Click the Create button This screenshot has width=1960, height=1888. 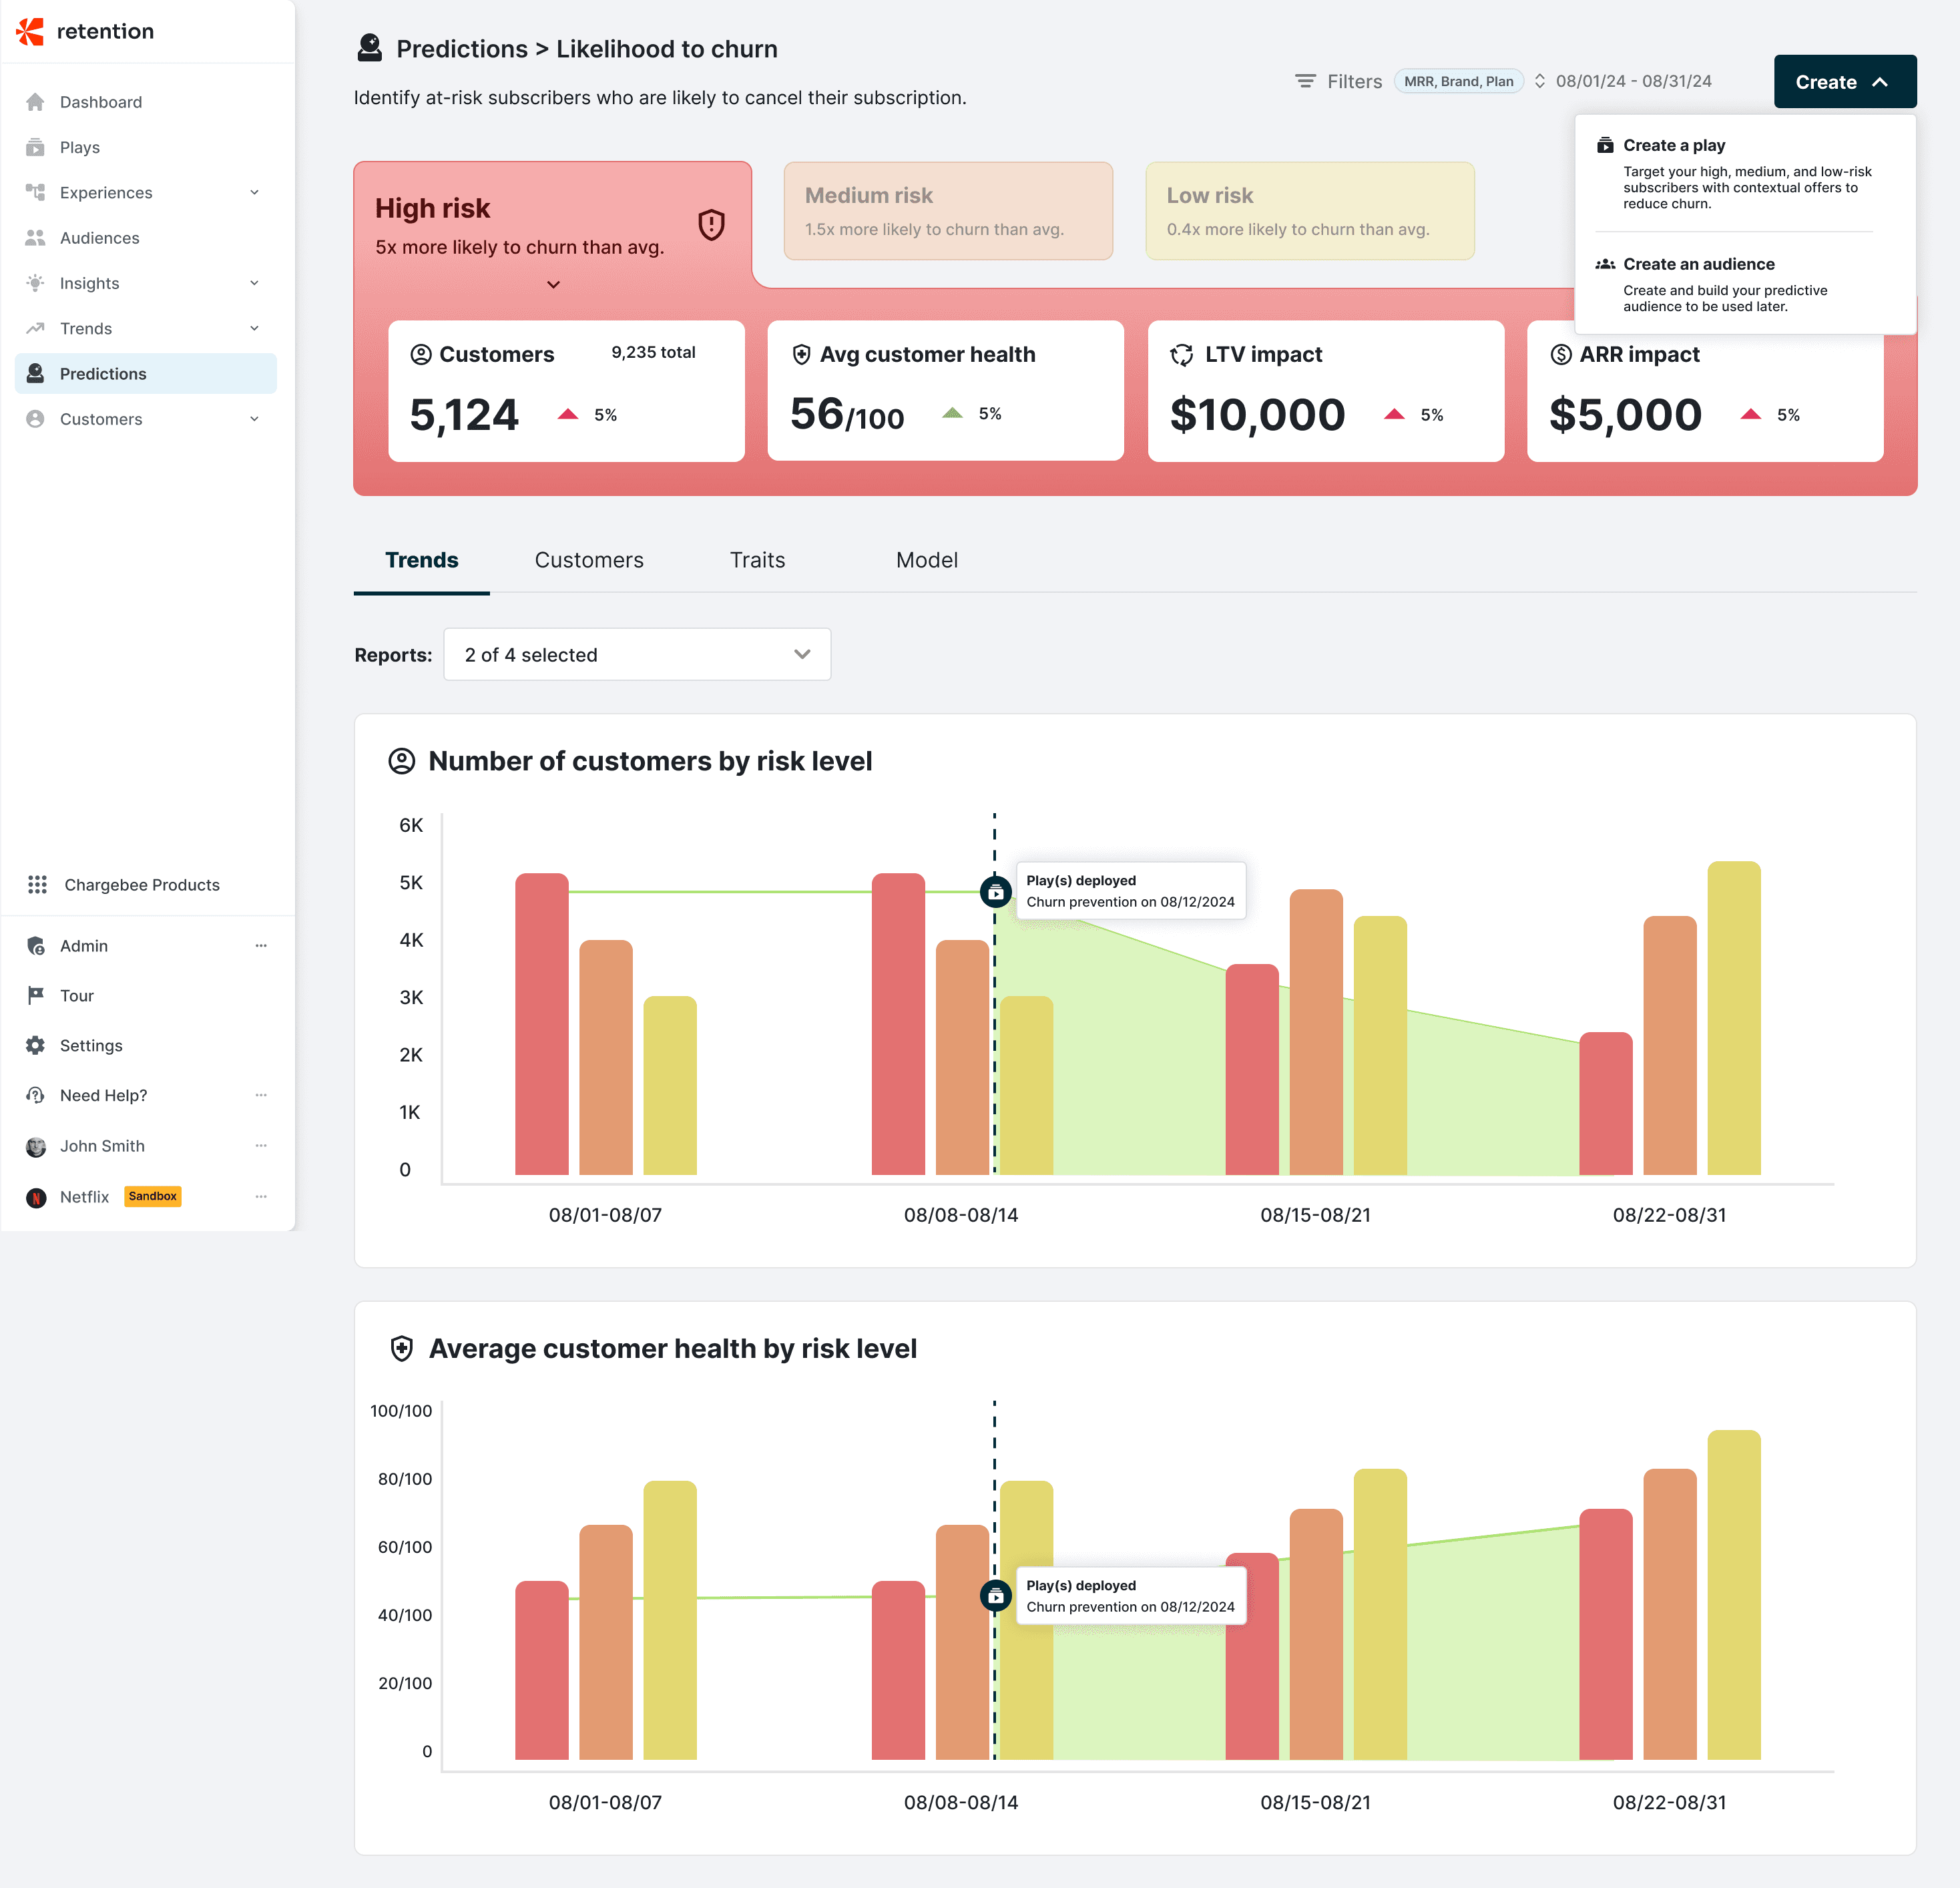1844,82
